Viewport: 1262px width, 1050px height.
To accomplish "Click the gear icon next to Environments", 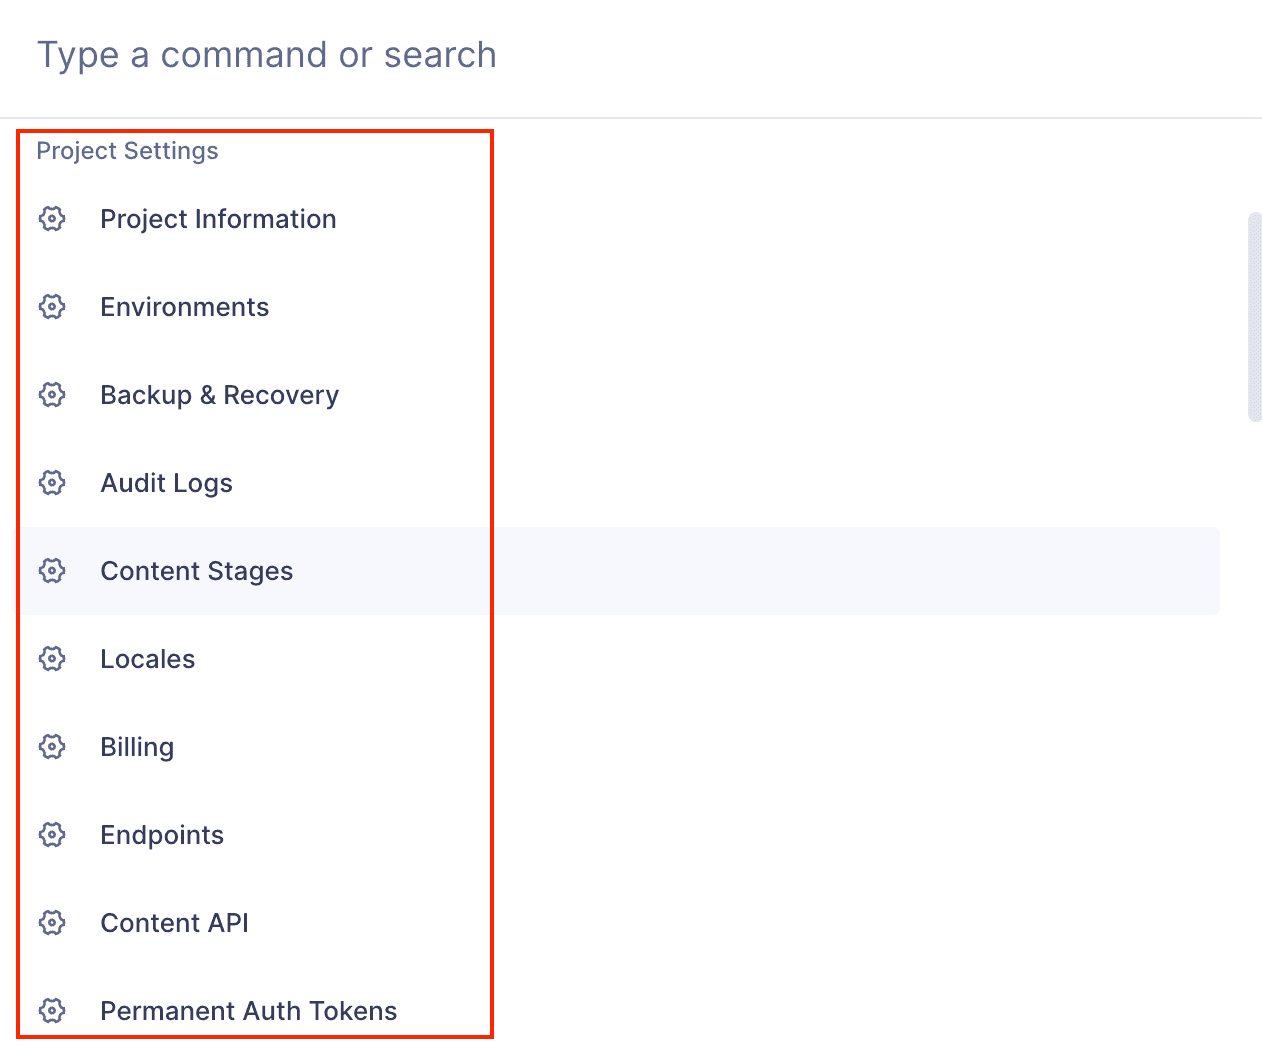I will [x=52, y=307].
